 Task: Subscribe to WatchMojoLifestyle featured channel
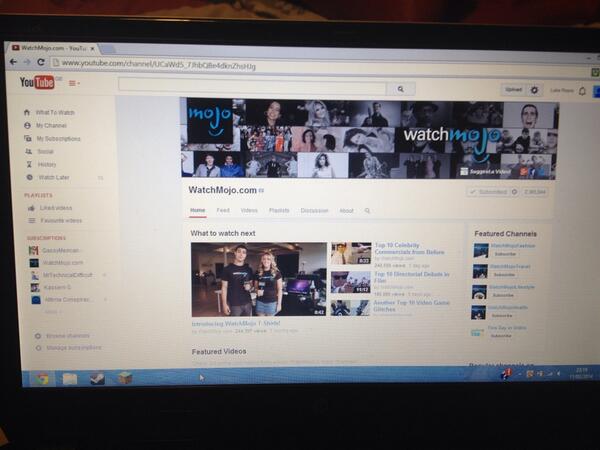tap(503, 295)
